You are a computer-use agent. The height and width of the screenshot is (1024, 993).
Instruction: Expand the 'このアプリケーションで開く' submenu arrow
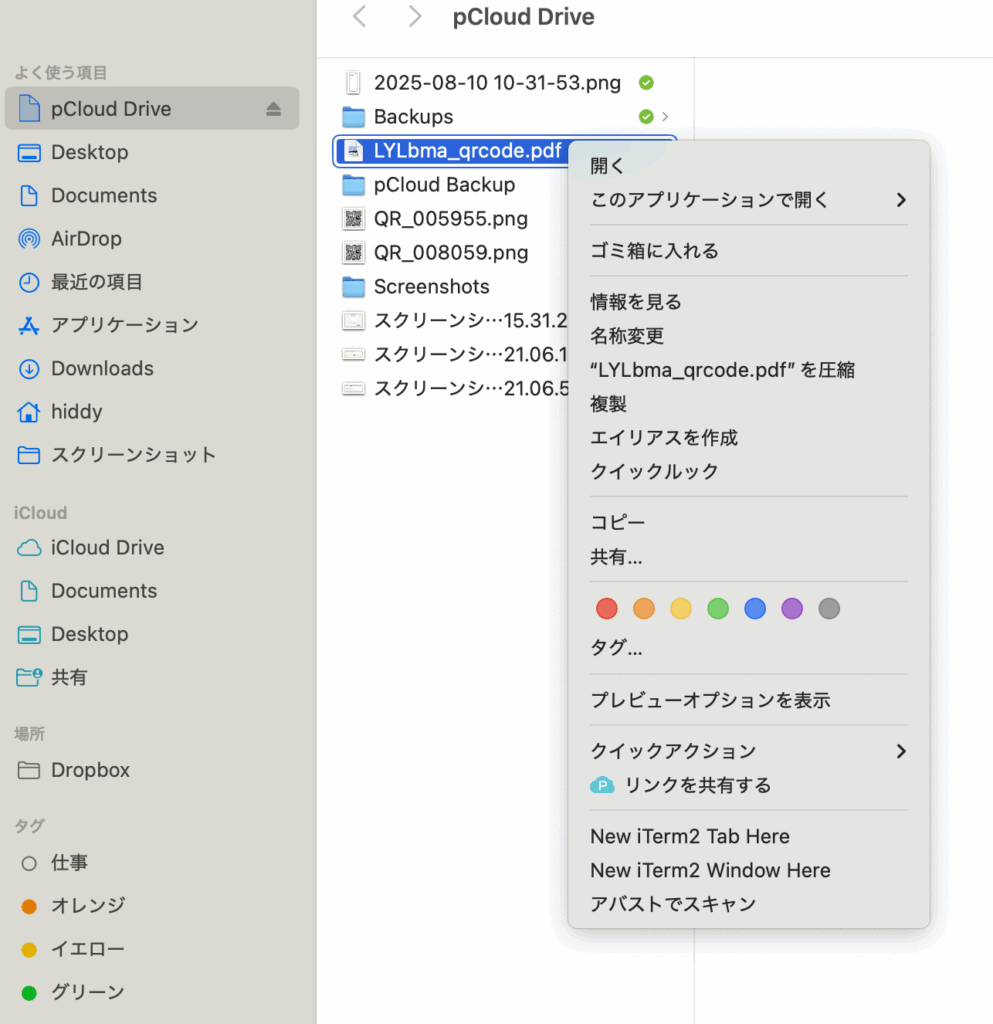click(900, 200)
